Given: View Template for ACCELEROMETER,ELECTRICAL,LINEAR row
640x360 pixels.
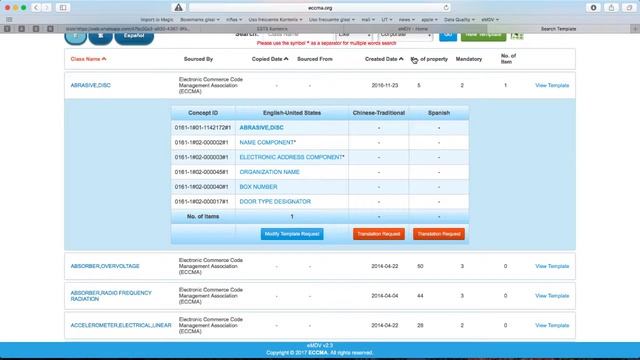Looking at the screenshot, I should (x=552, y=325).
